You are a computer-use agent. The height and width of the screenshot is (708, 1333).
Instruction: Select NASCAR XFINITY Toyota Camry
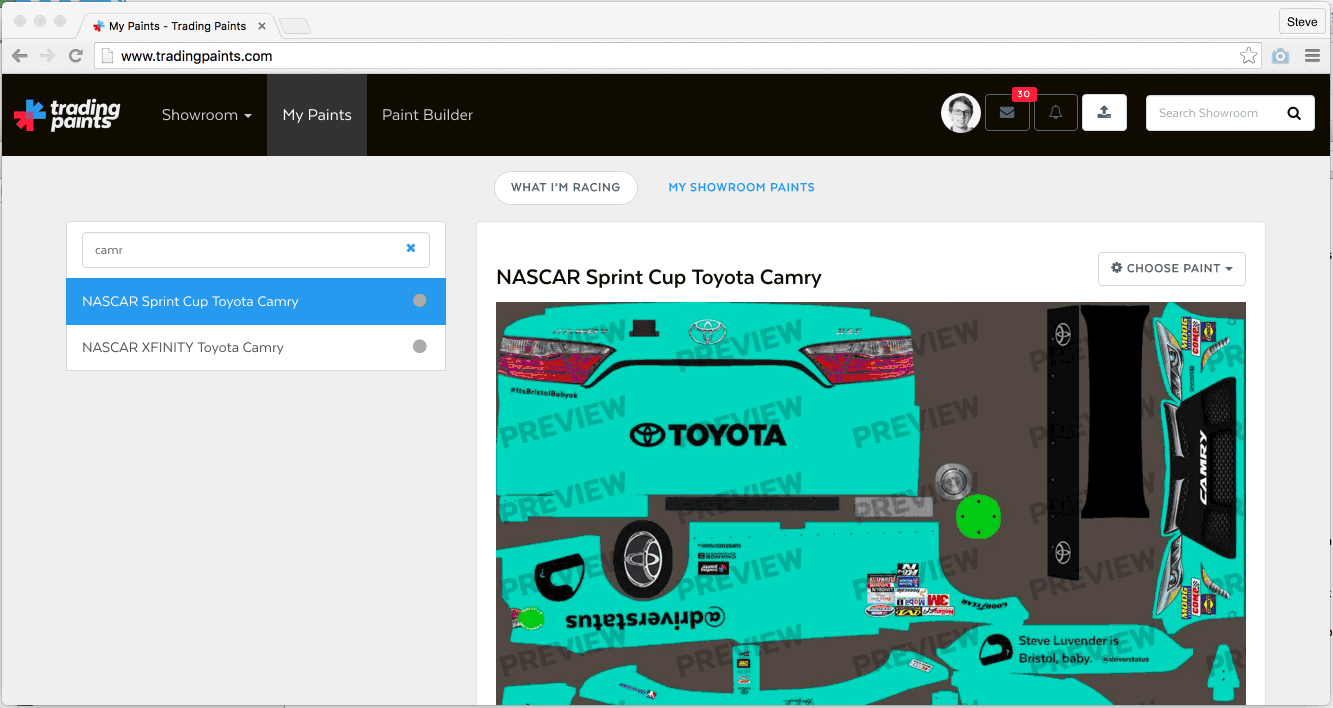(256, 347)
